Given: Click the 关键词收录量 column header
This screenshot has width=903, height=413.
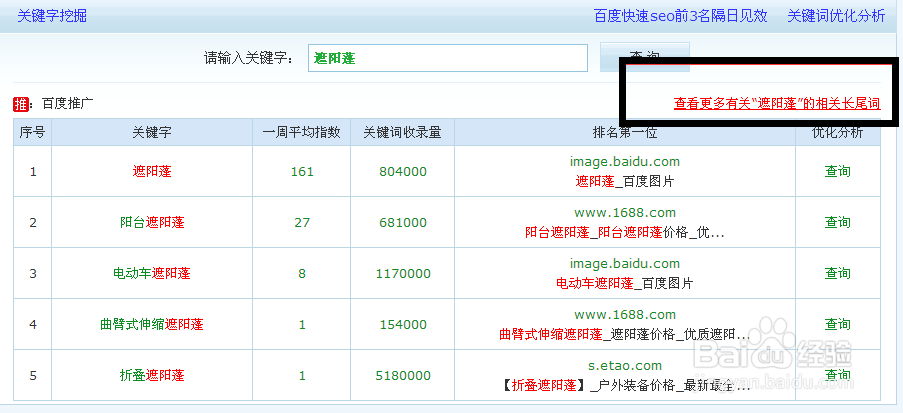Looking at the screenshot, I should coord(403,132).
